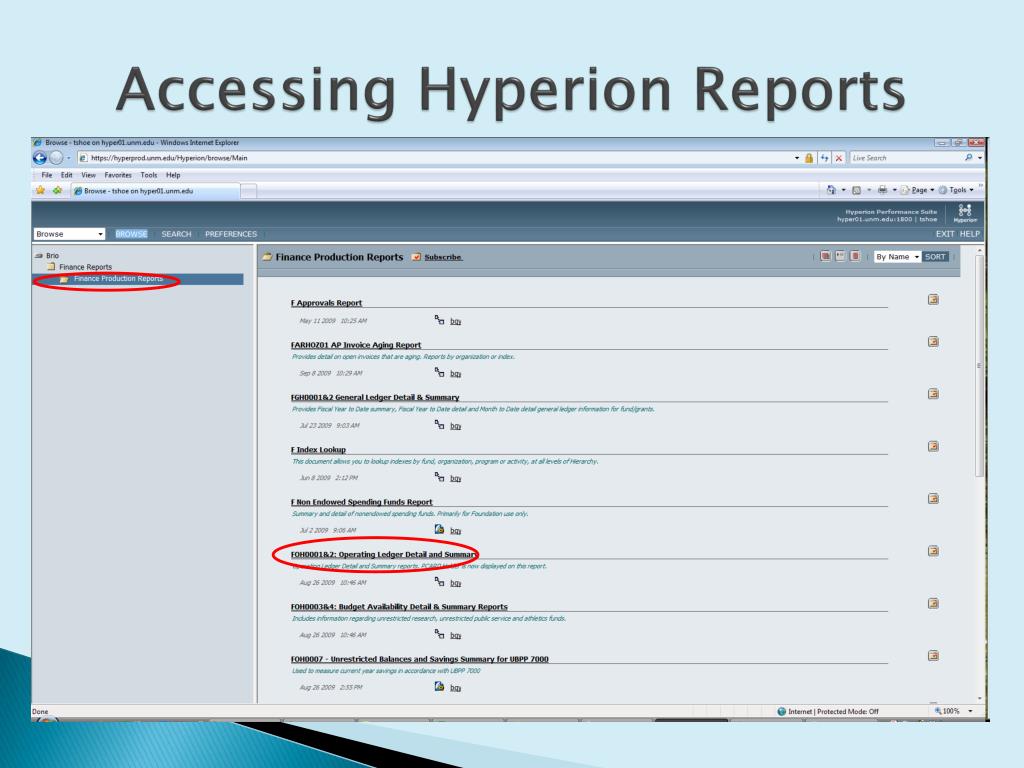Image resolution: width=1024 pixels, height=768 pixels.
Task: Open the Print dropdown arrow
Action: pyautogui.click(x=894, y=190)
